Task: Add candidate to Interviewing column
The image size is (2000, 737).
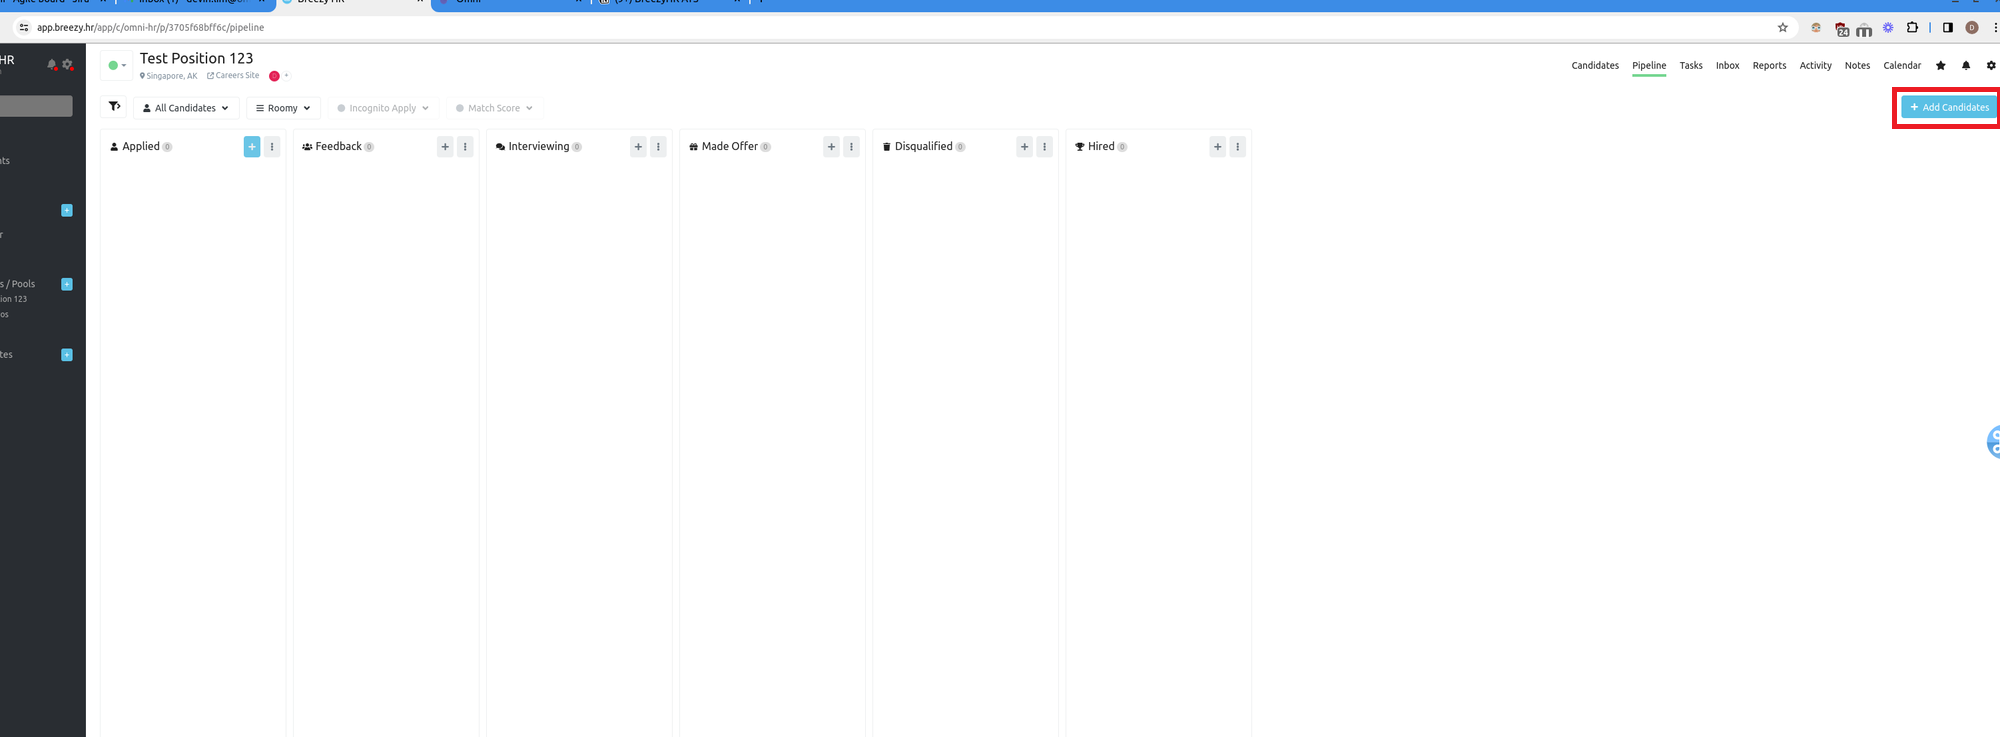Action: [638, 147]
